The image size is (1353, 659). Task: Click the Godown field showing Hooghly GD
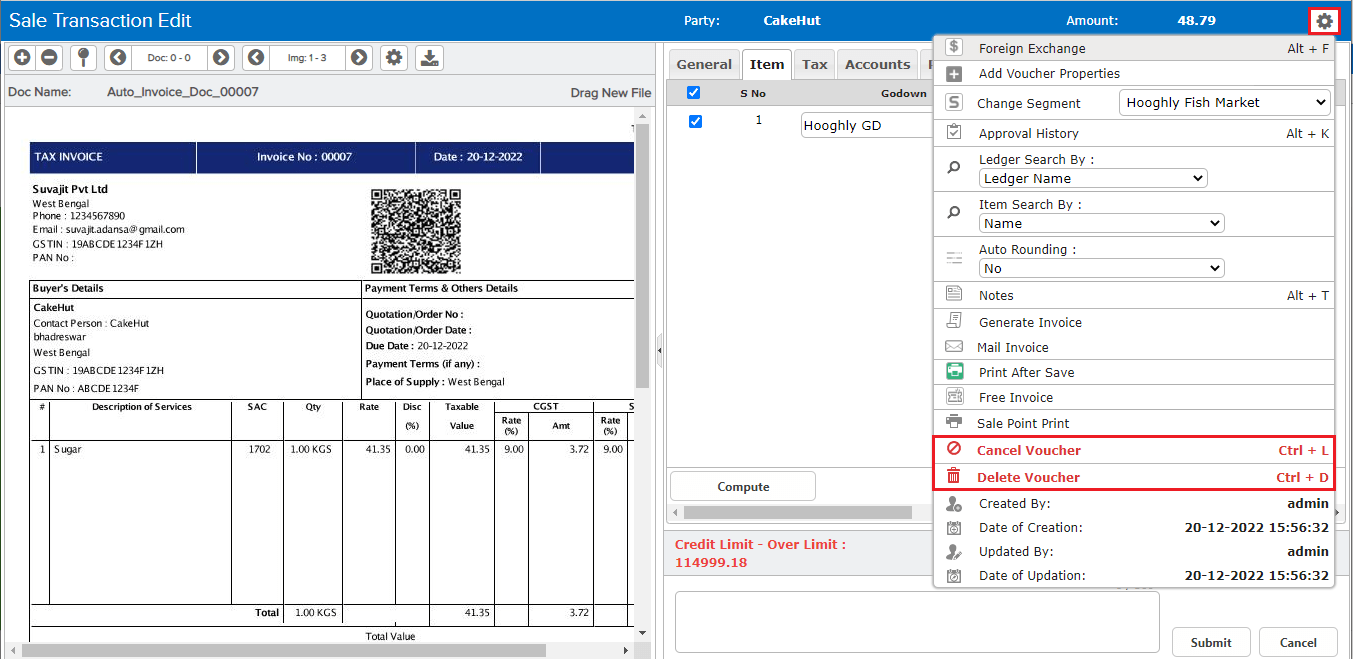tap(866, 126)
